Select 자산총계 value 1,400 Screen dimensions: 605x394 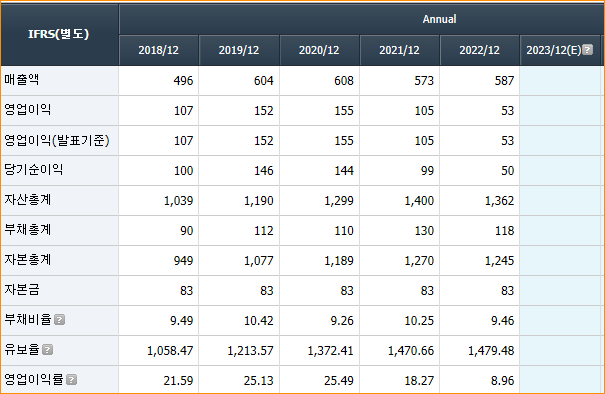pos(419,201)
